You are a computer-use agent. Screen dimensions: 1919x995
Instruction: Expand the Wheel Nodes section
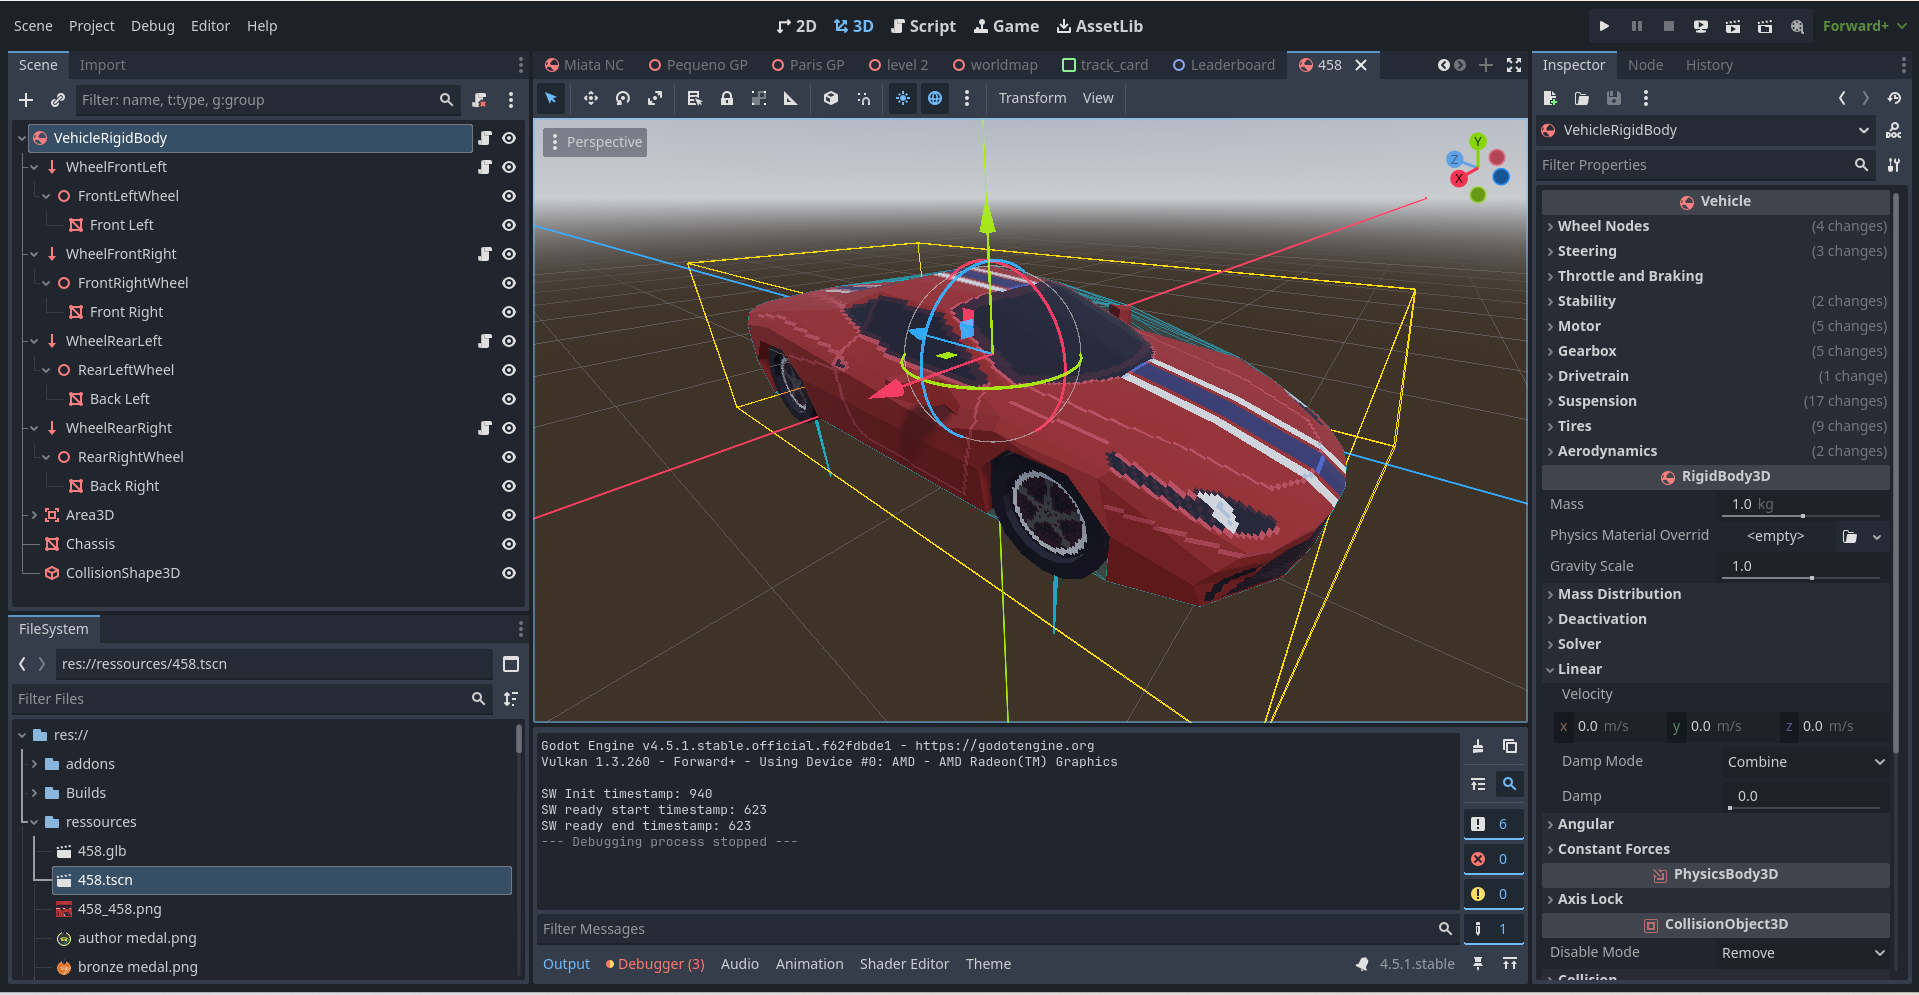coord(1716,226)
